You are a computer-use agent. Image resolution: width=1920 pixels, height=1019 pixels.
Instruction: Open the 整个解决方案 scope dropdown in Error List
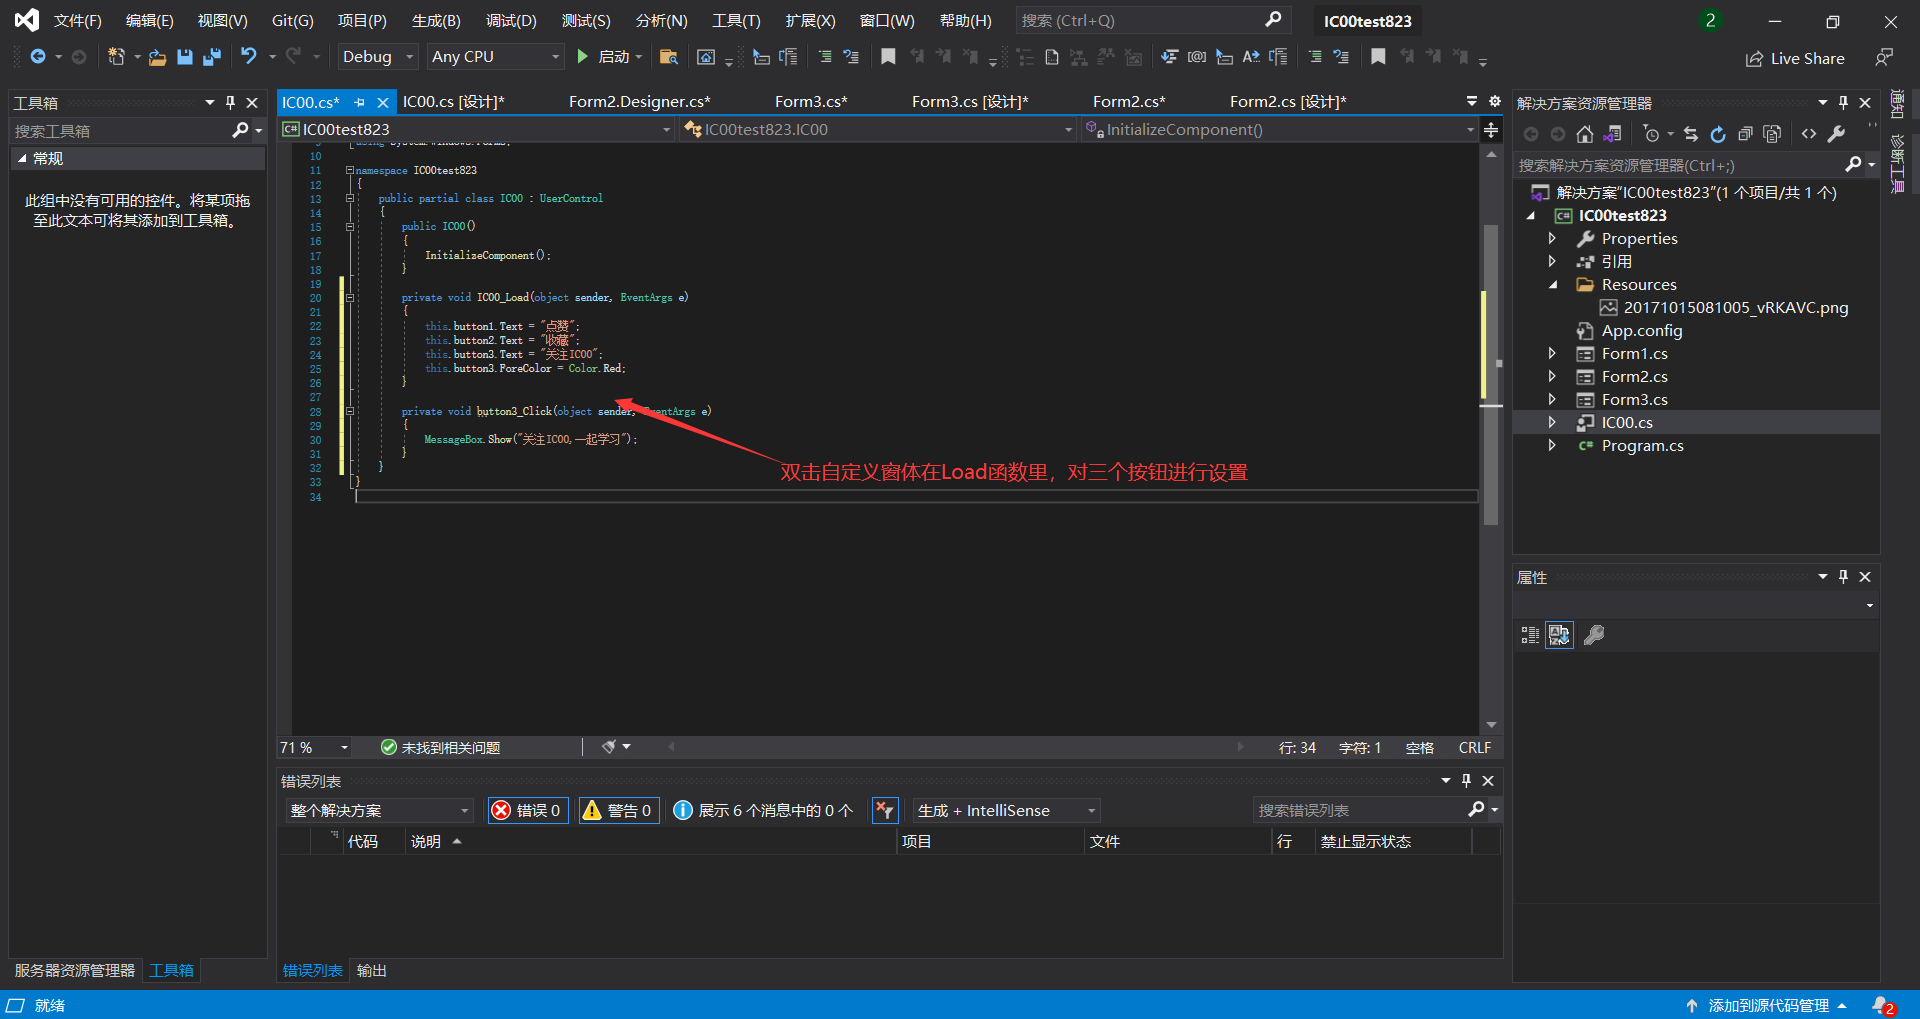[379, 810]
